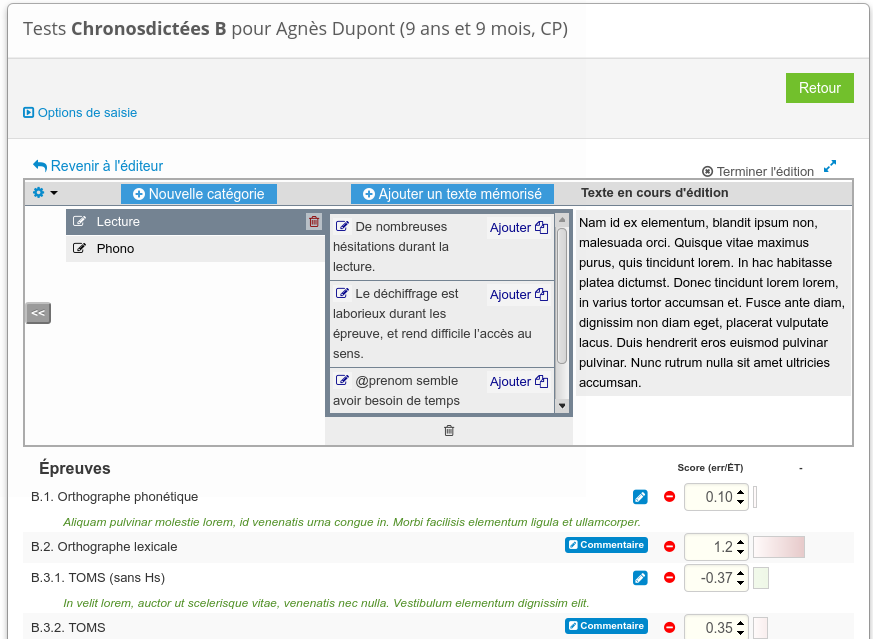Add 'De nombreuses hésitations' text via Ajouter
The width and height of the screenshot is (873, 639).
[519, 228]
